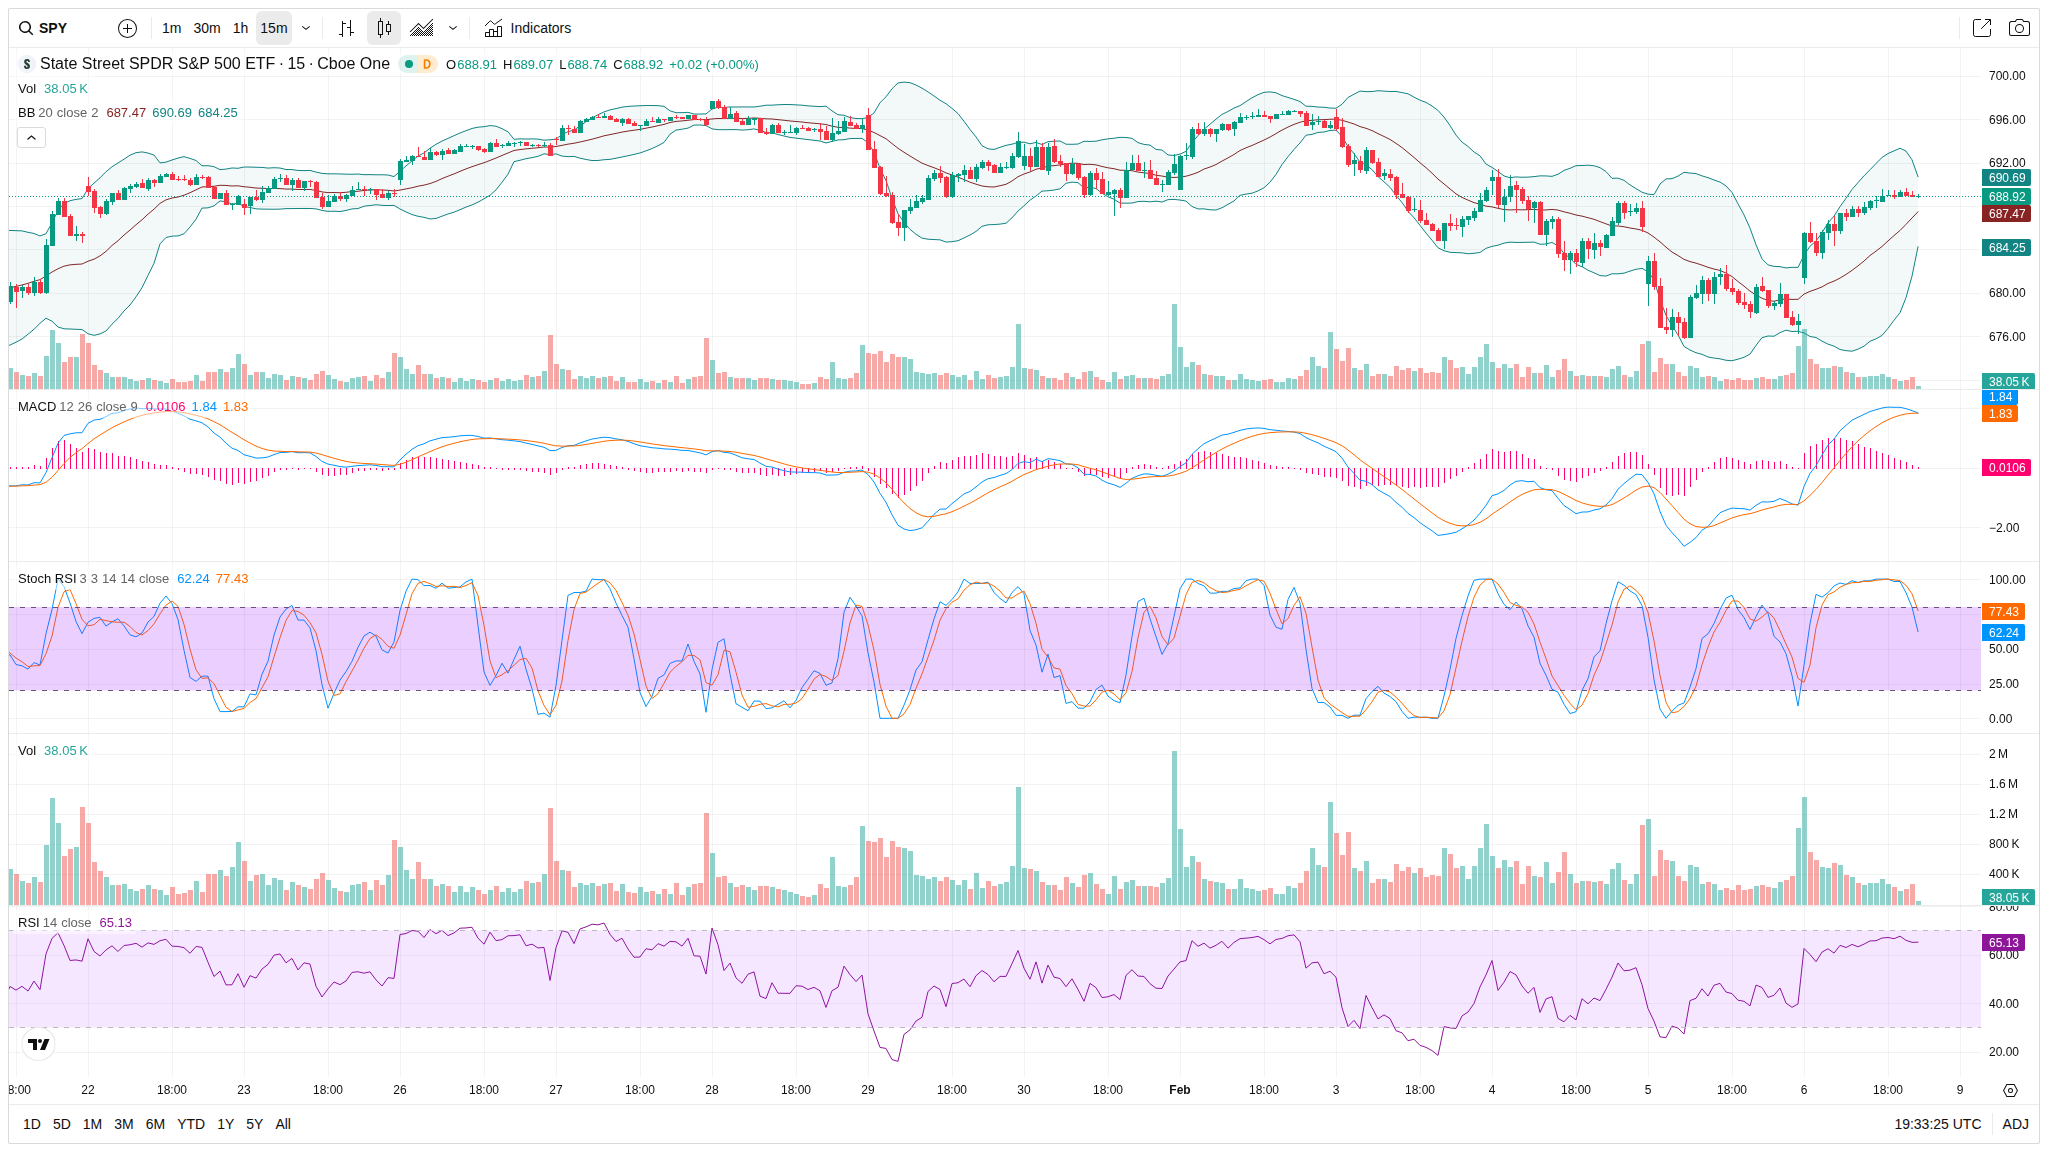Select the Area chart style icon
Screen dimensions: 2048x1152
point(422,28)
